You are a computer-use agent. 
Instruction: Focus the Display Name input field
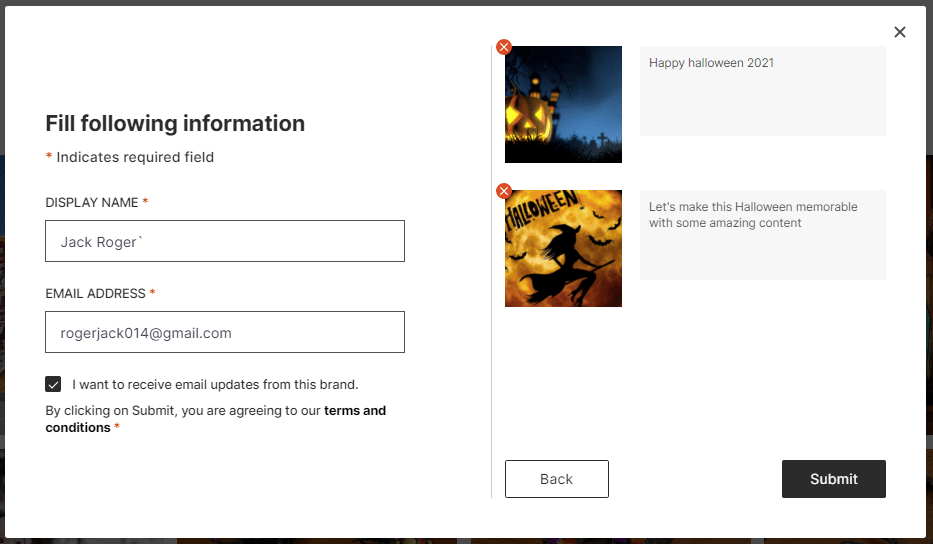coord(225,241)
